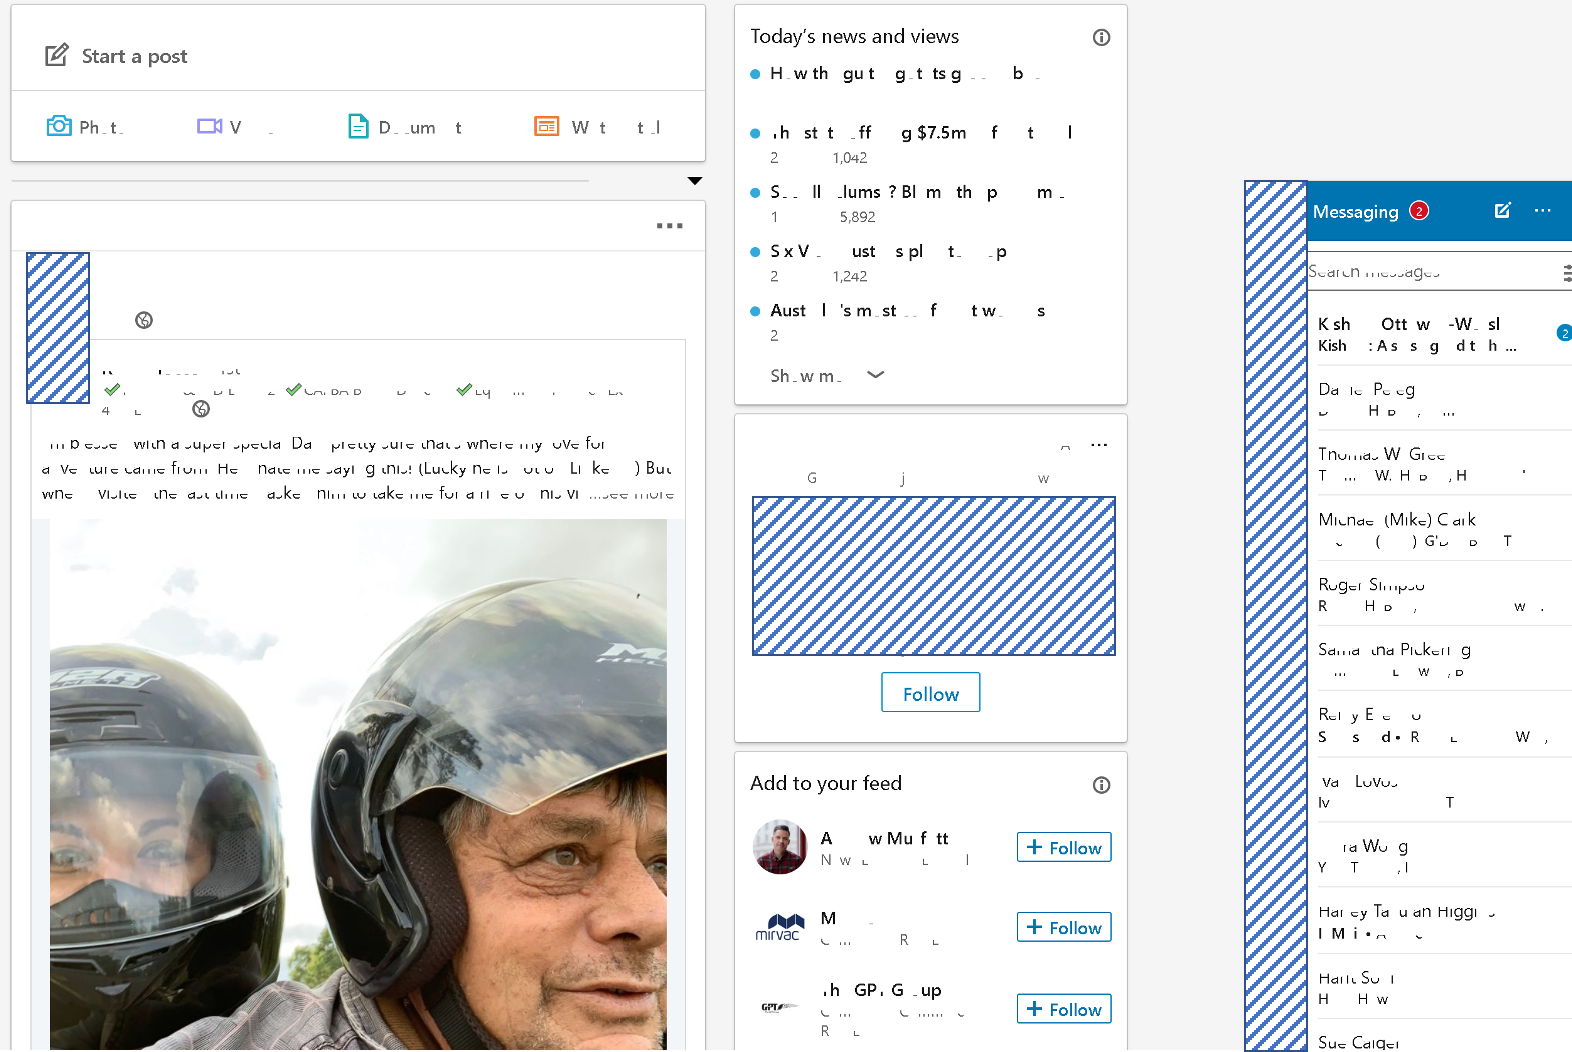Follow the GPT Group suggestion

[1064, 1009]
